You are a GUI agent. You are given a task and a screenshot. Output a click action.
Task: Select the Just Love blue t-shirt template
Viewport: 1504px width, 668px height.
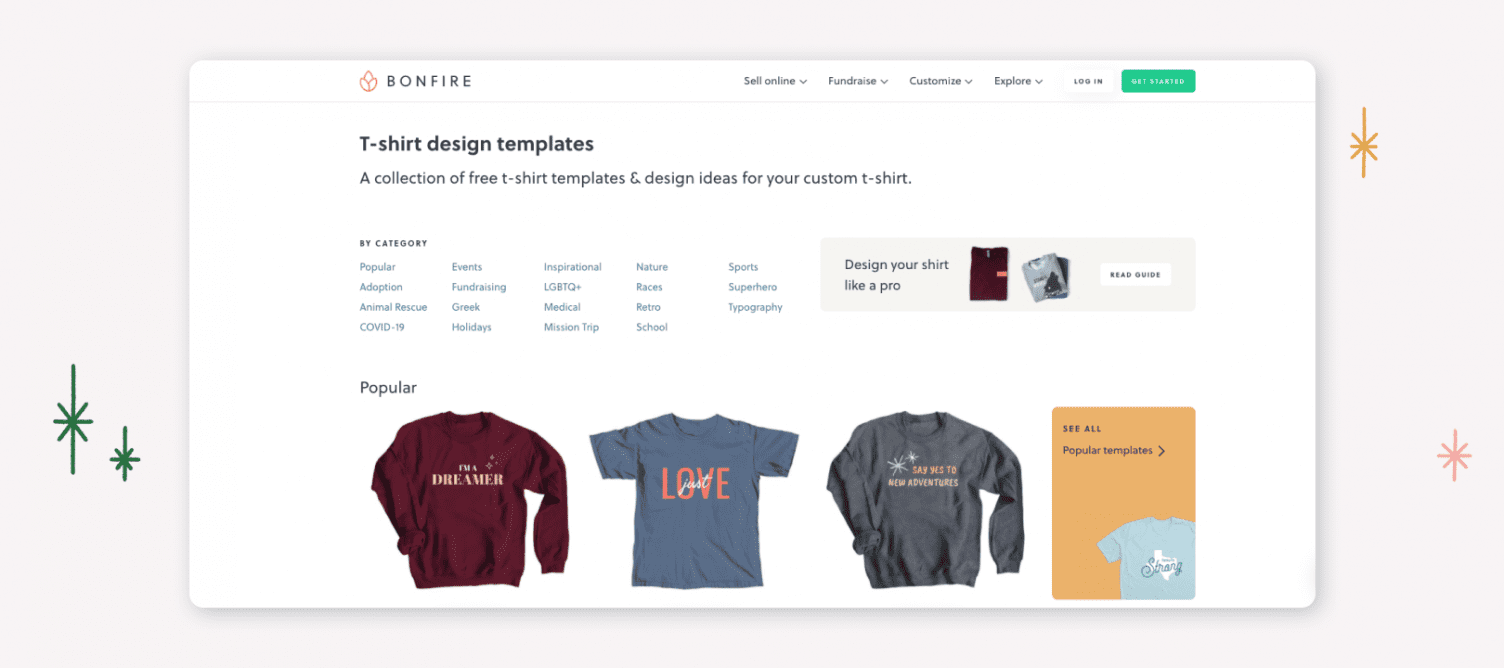(x=694, y=500)
